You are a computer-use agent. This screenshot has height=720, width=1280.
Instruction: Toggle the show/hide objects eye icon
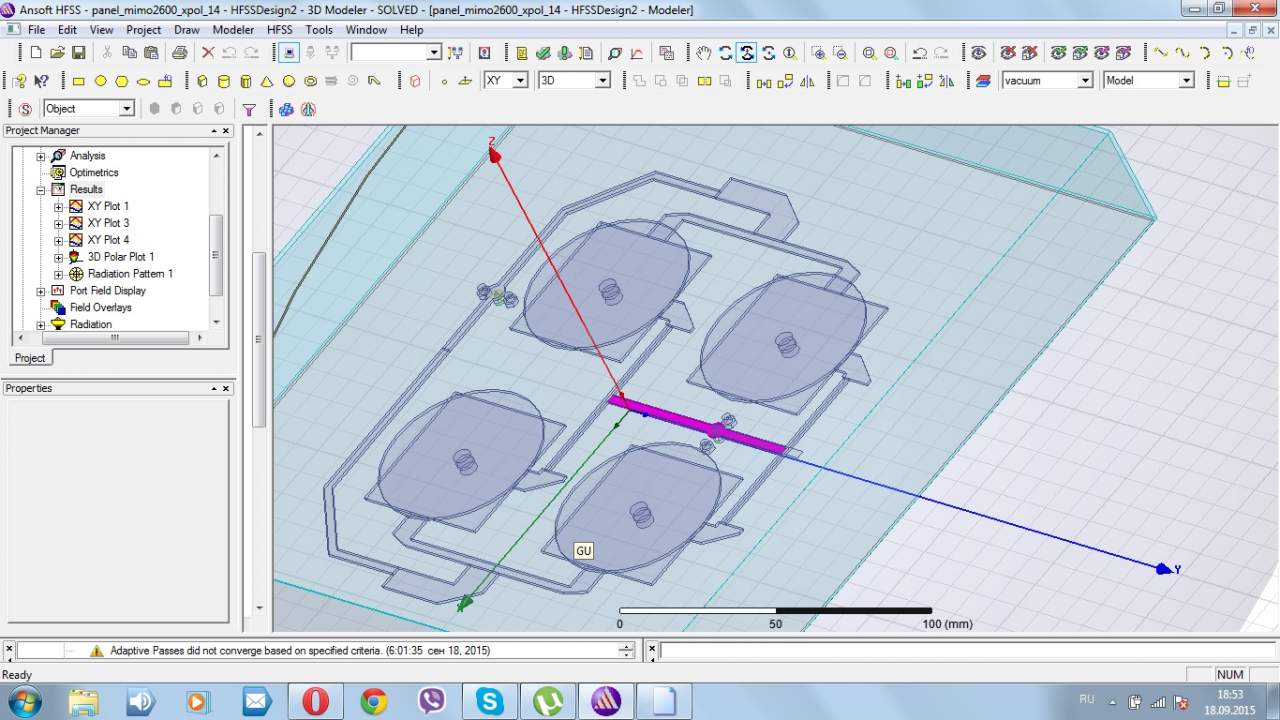click(978, 53)
